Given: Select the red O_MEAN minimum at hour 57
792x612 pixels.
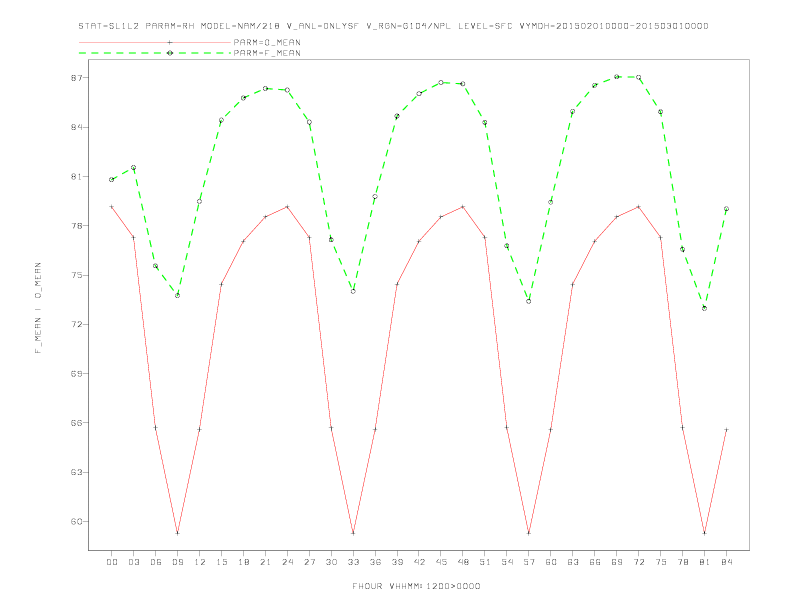Looking at the screenshot, I should click(x=529, y=533).
